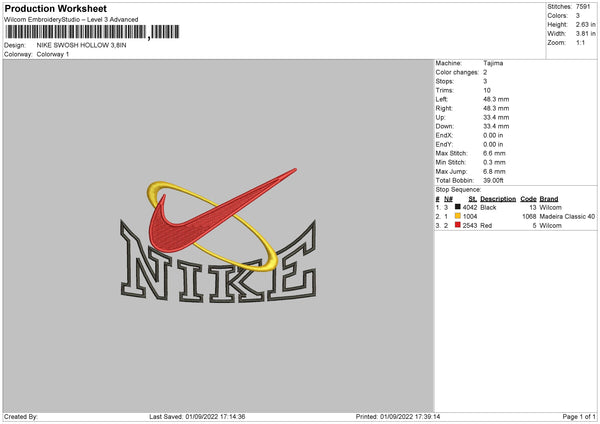This screenshot has width=600, height=424.
Task: Click the Total Bobbin value 39.00ft
Action: coord(493,181)
